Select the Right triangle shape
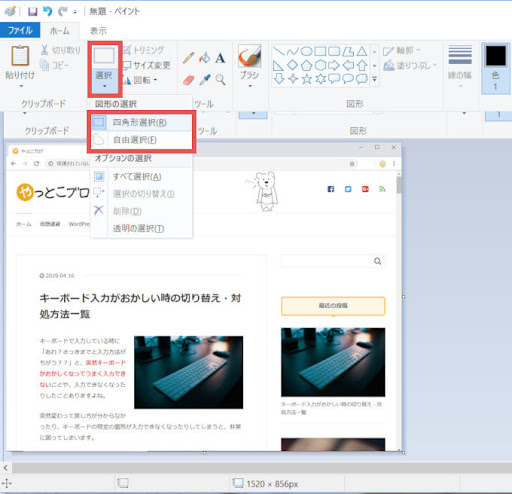The height and width of the screenshot is (494, 512). click(x=278, y=65)
